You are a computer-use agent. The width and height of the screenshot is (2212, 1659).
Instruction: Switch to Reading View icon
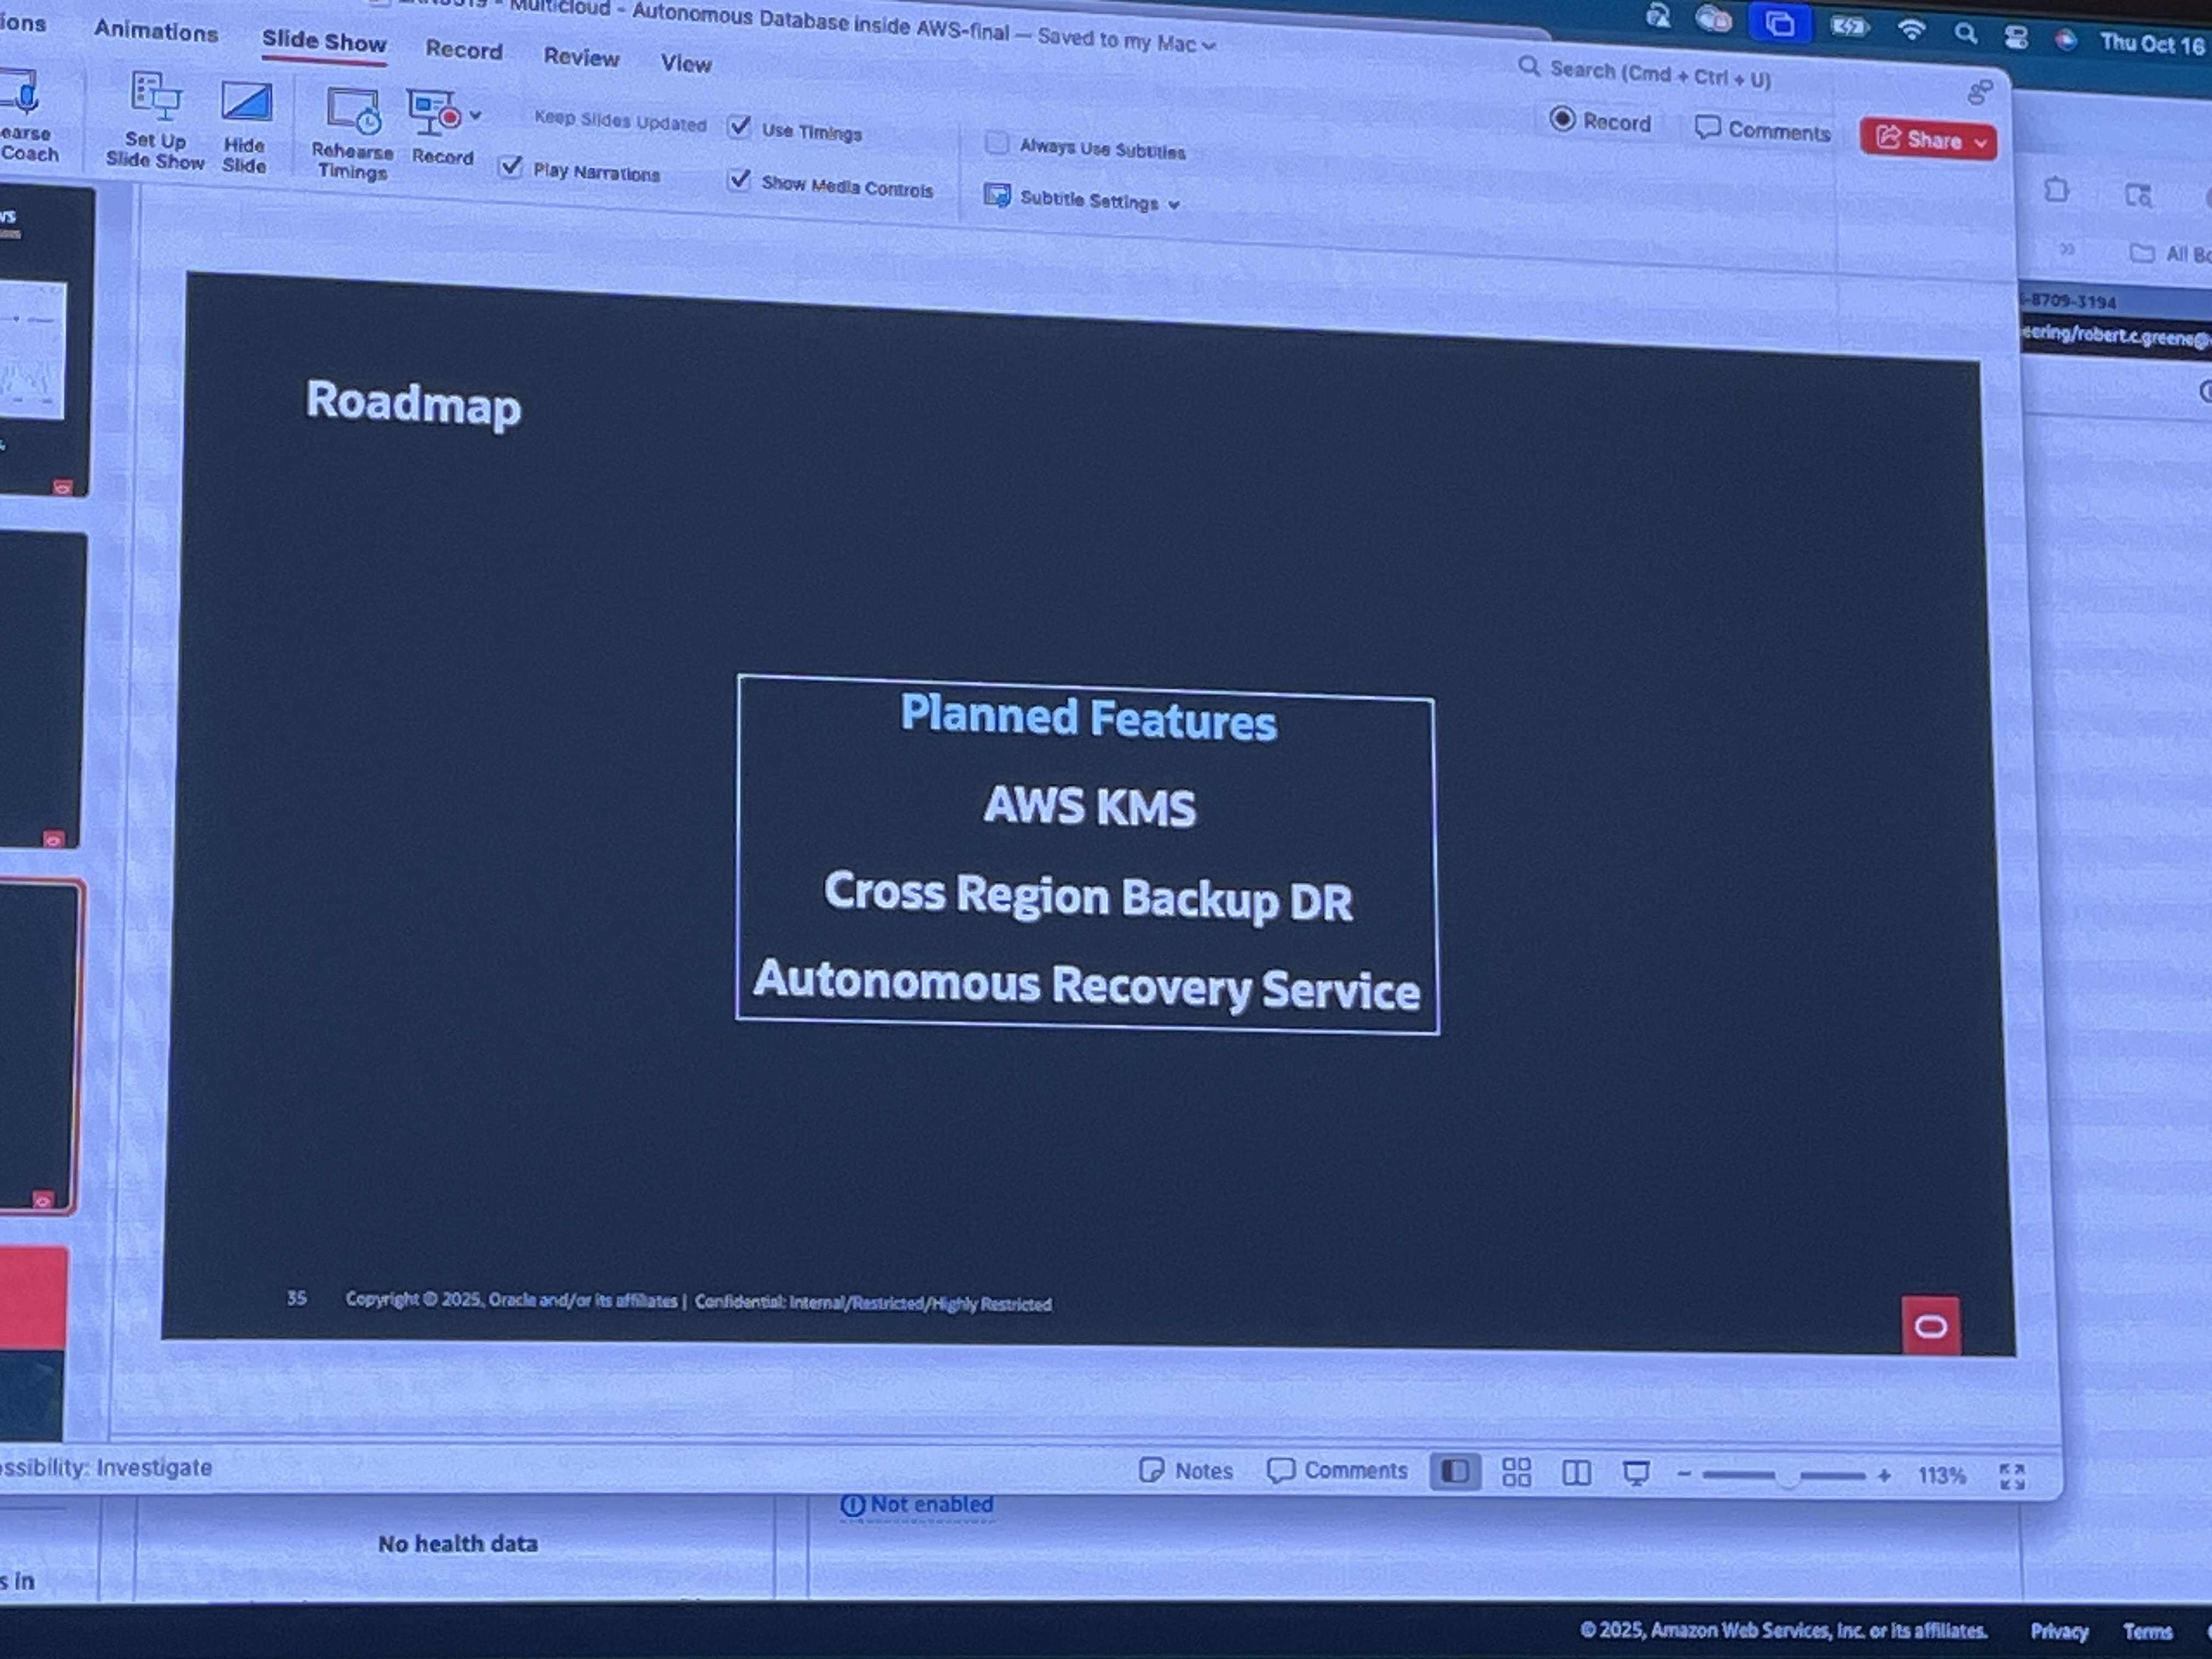click(1576, 1473)
